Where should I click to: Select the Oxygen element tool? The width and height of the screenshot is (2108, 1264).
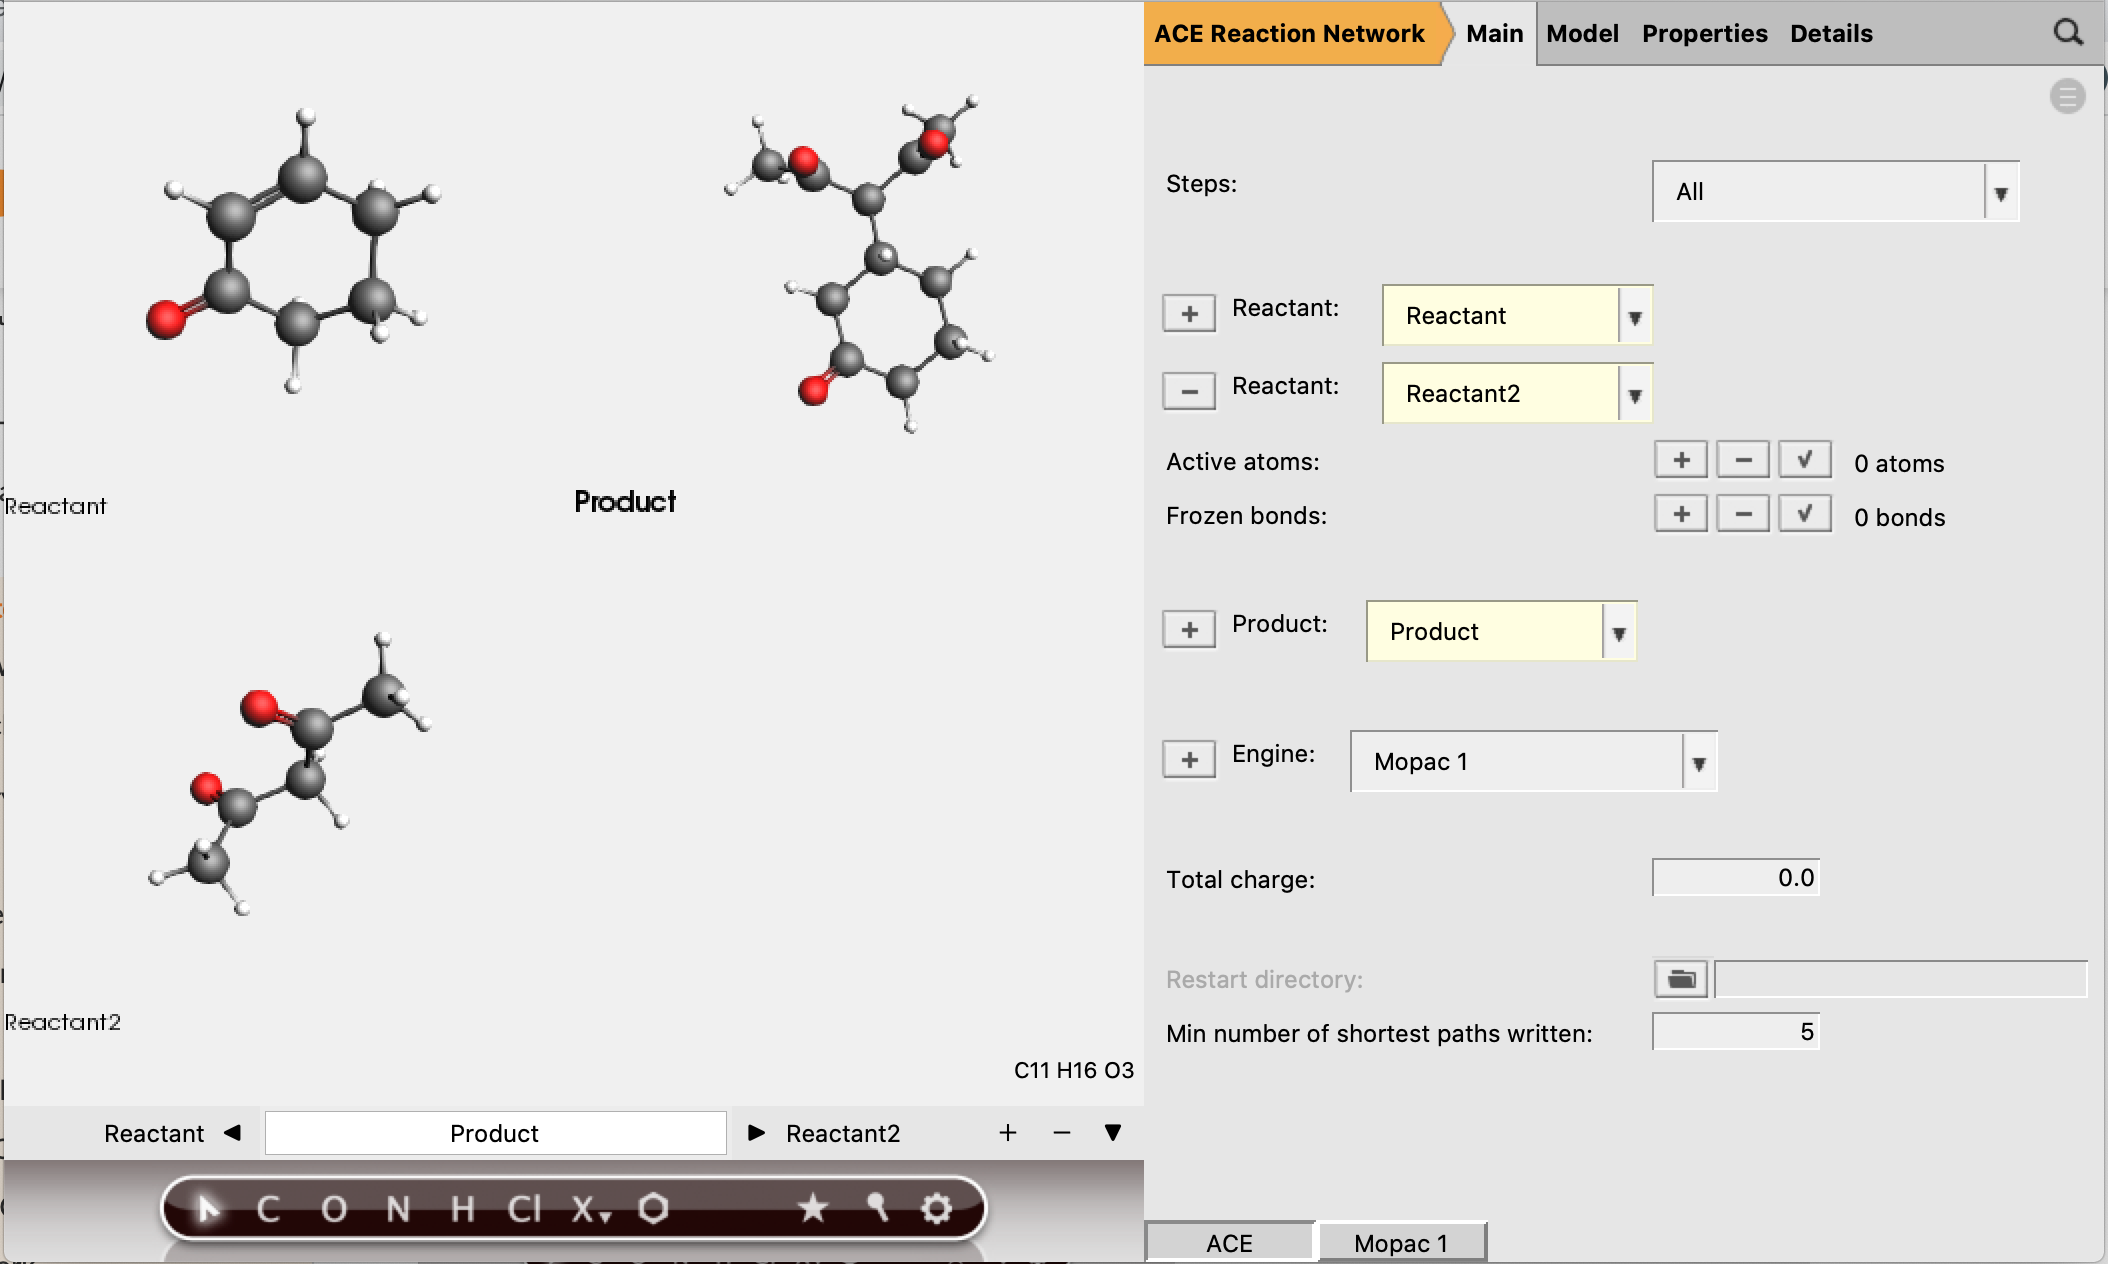click(335, 1208)
